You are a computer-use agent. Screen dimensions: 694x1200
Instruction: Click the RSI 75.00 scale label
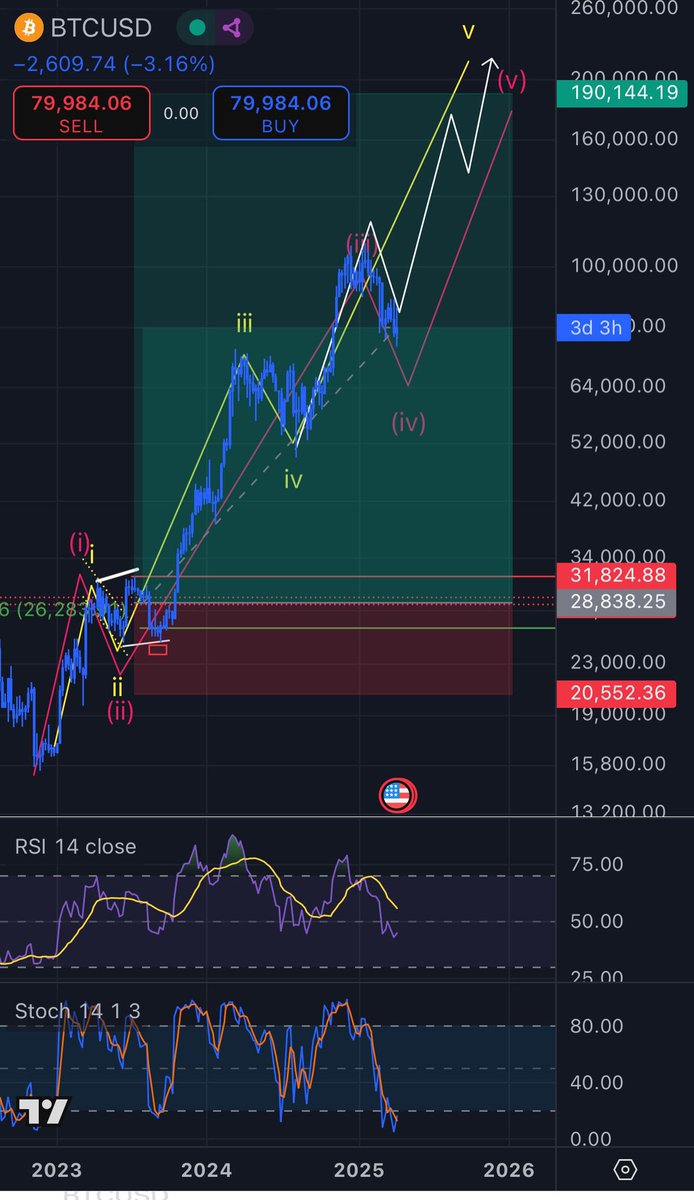pos(596,864)
